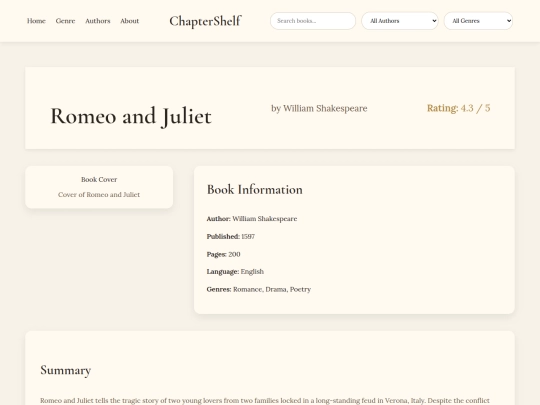540x405 pixels.
Task: Click the Book Cover label
Action: [99, 179]
